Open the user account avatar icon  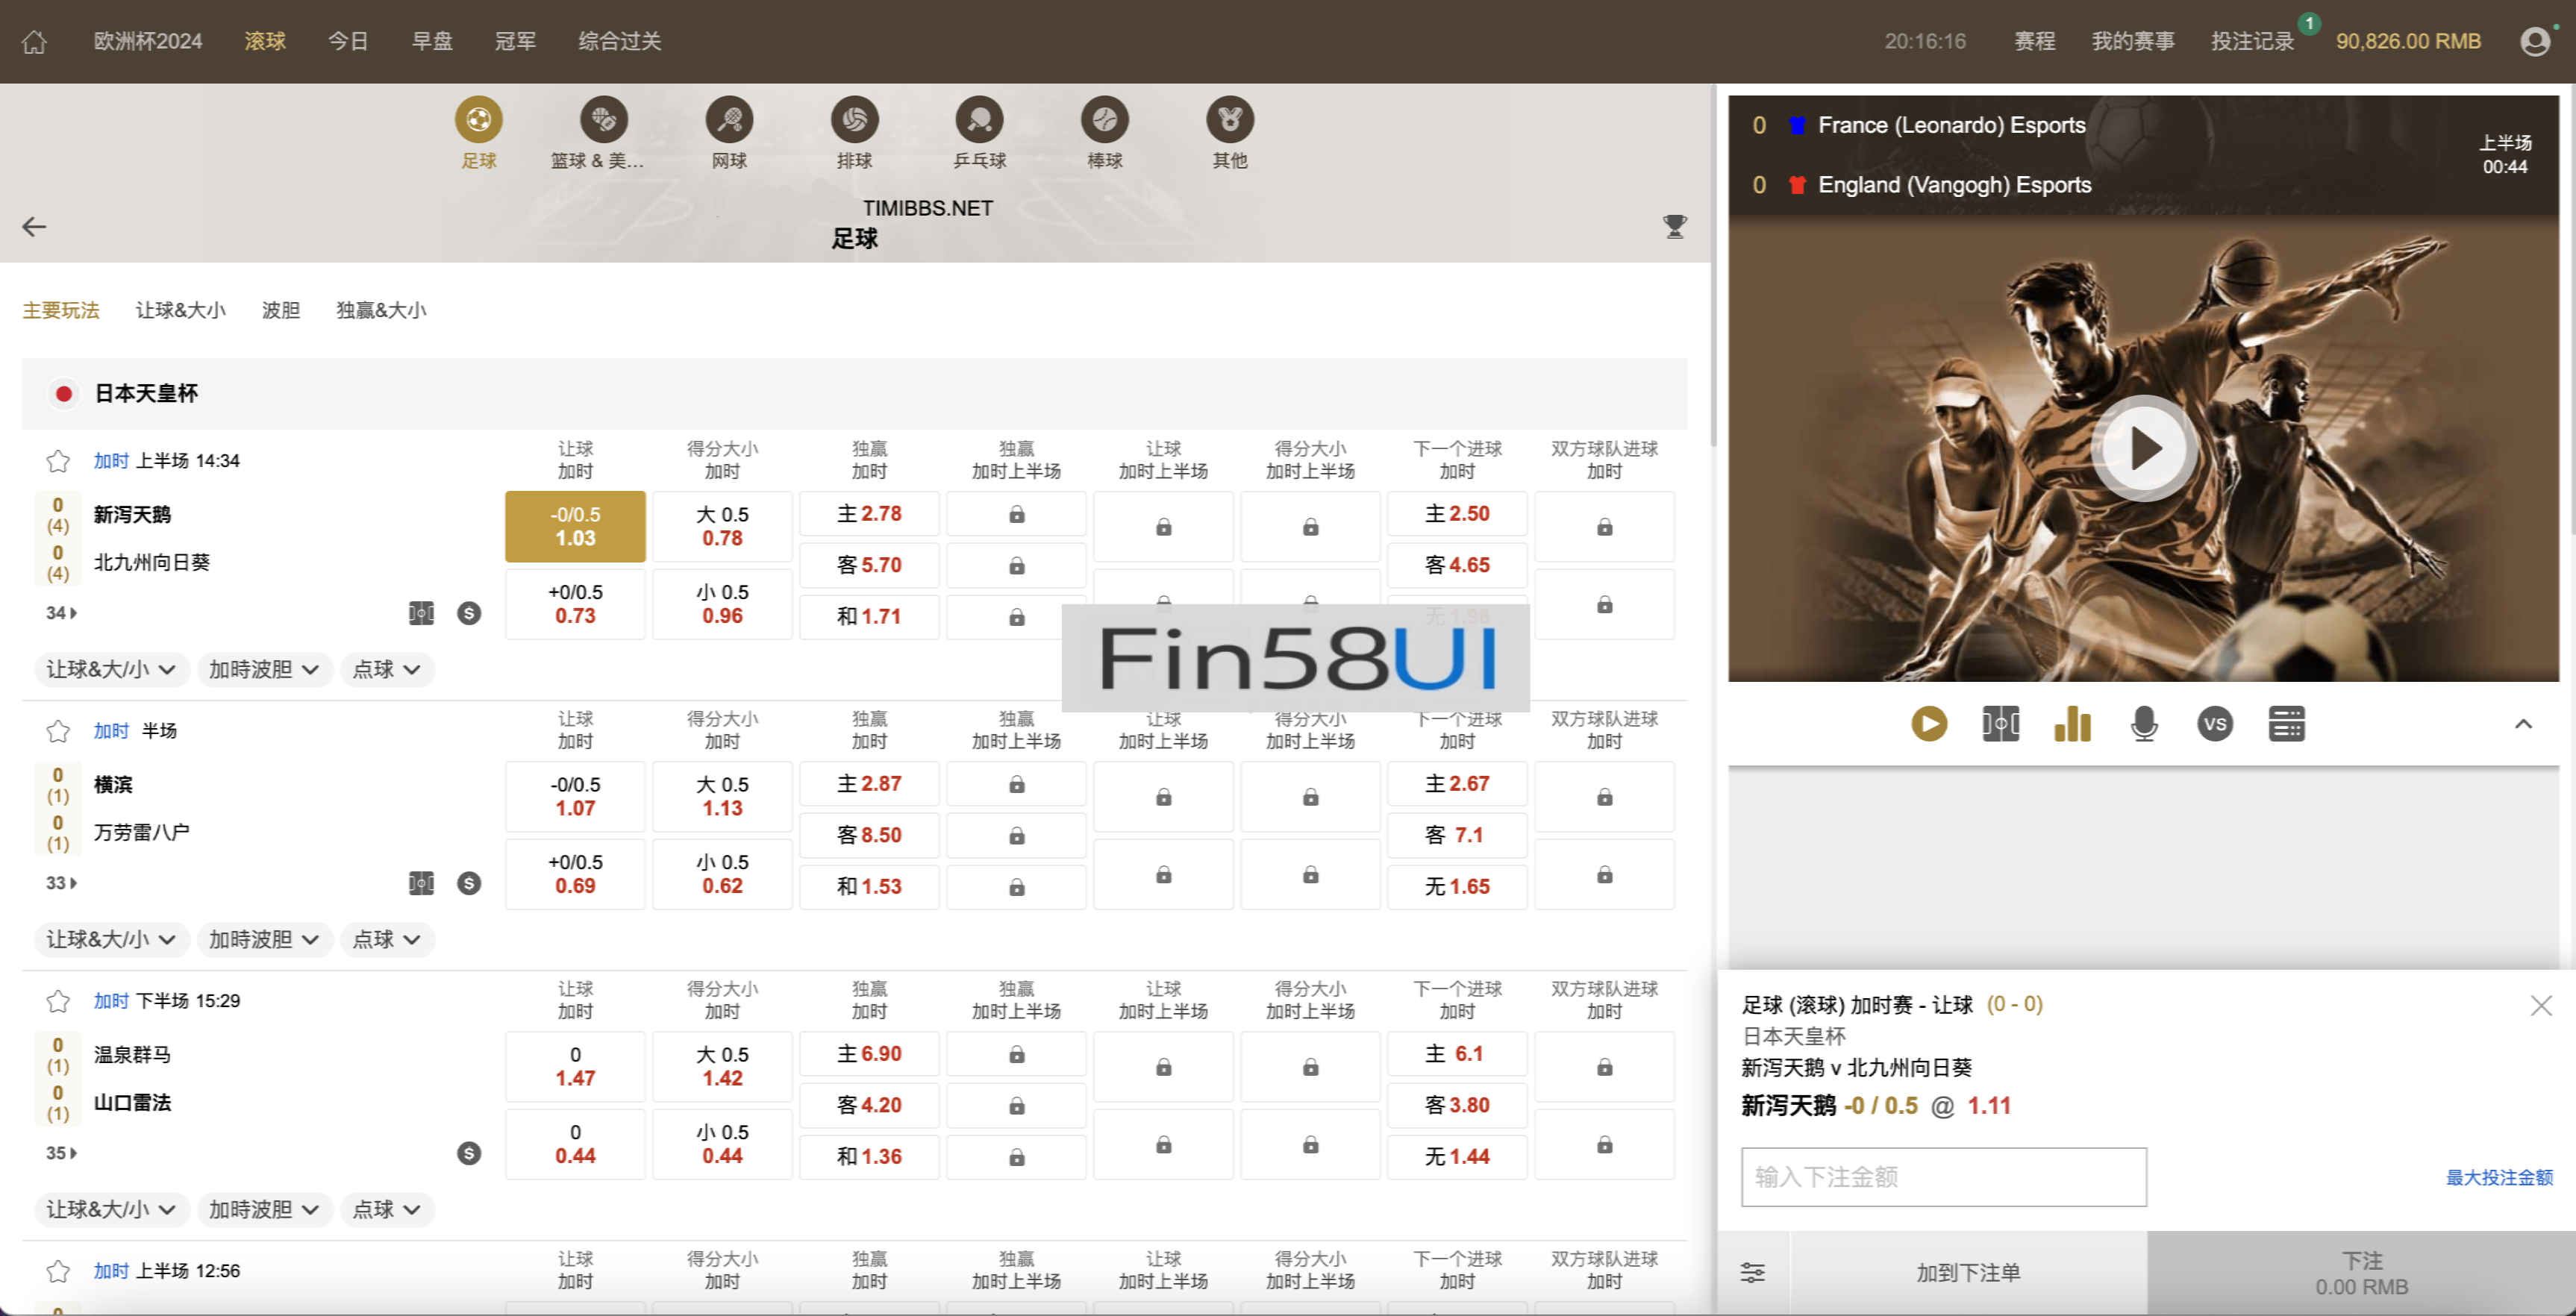[x=2535, y=42]
